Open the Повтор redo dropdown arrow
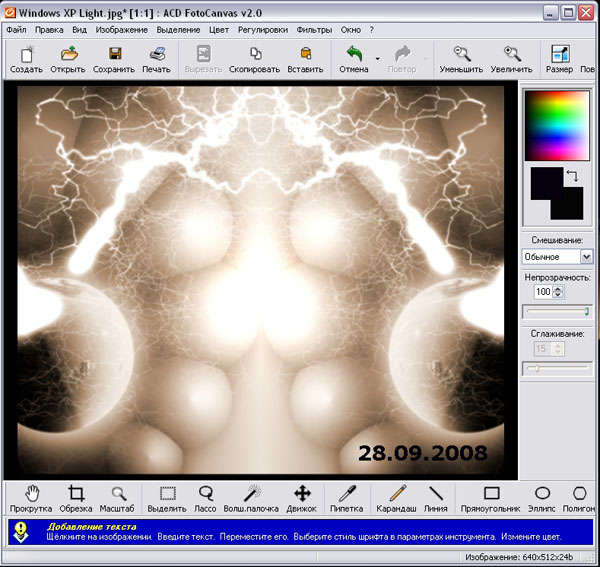Screen dimensions: 600x567 426,59
